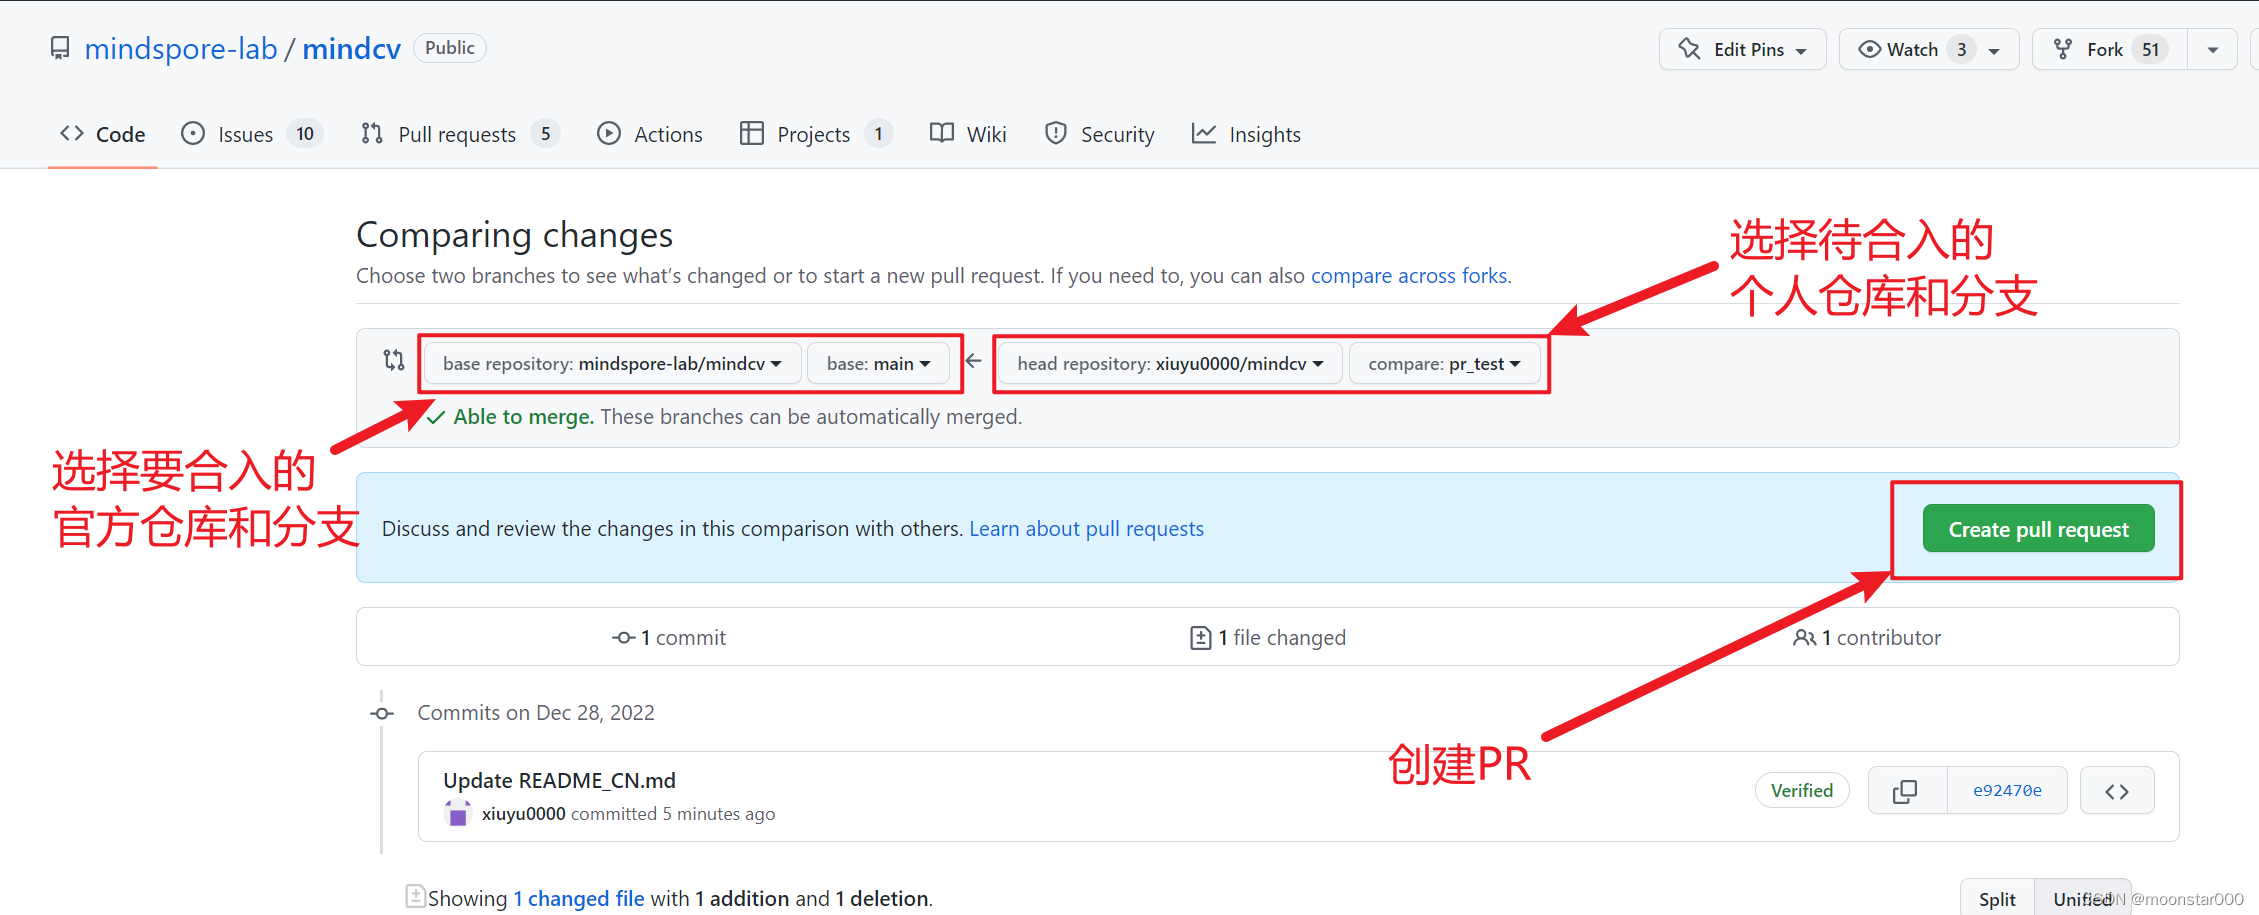Image resolution: width=2259 pixels, height=915 pixels.
Task: Open the Update README_CN.md commit
Action: point(559,780)
